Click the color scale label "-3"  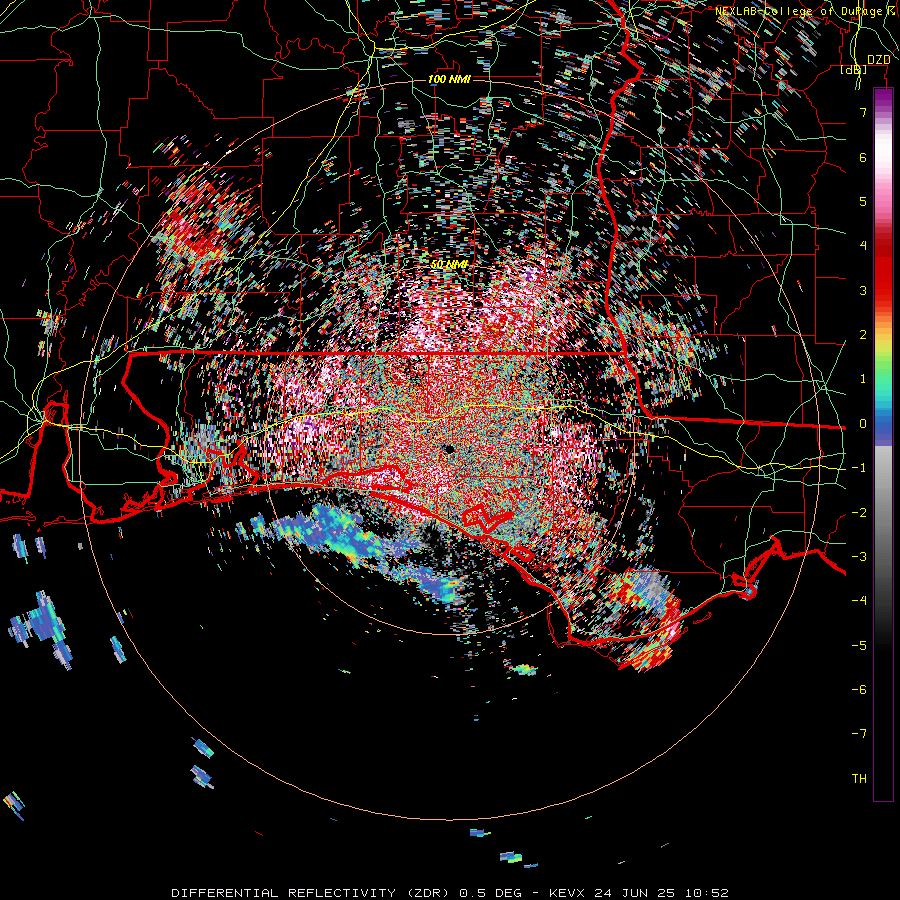tap(859, 557)
